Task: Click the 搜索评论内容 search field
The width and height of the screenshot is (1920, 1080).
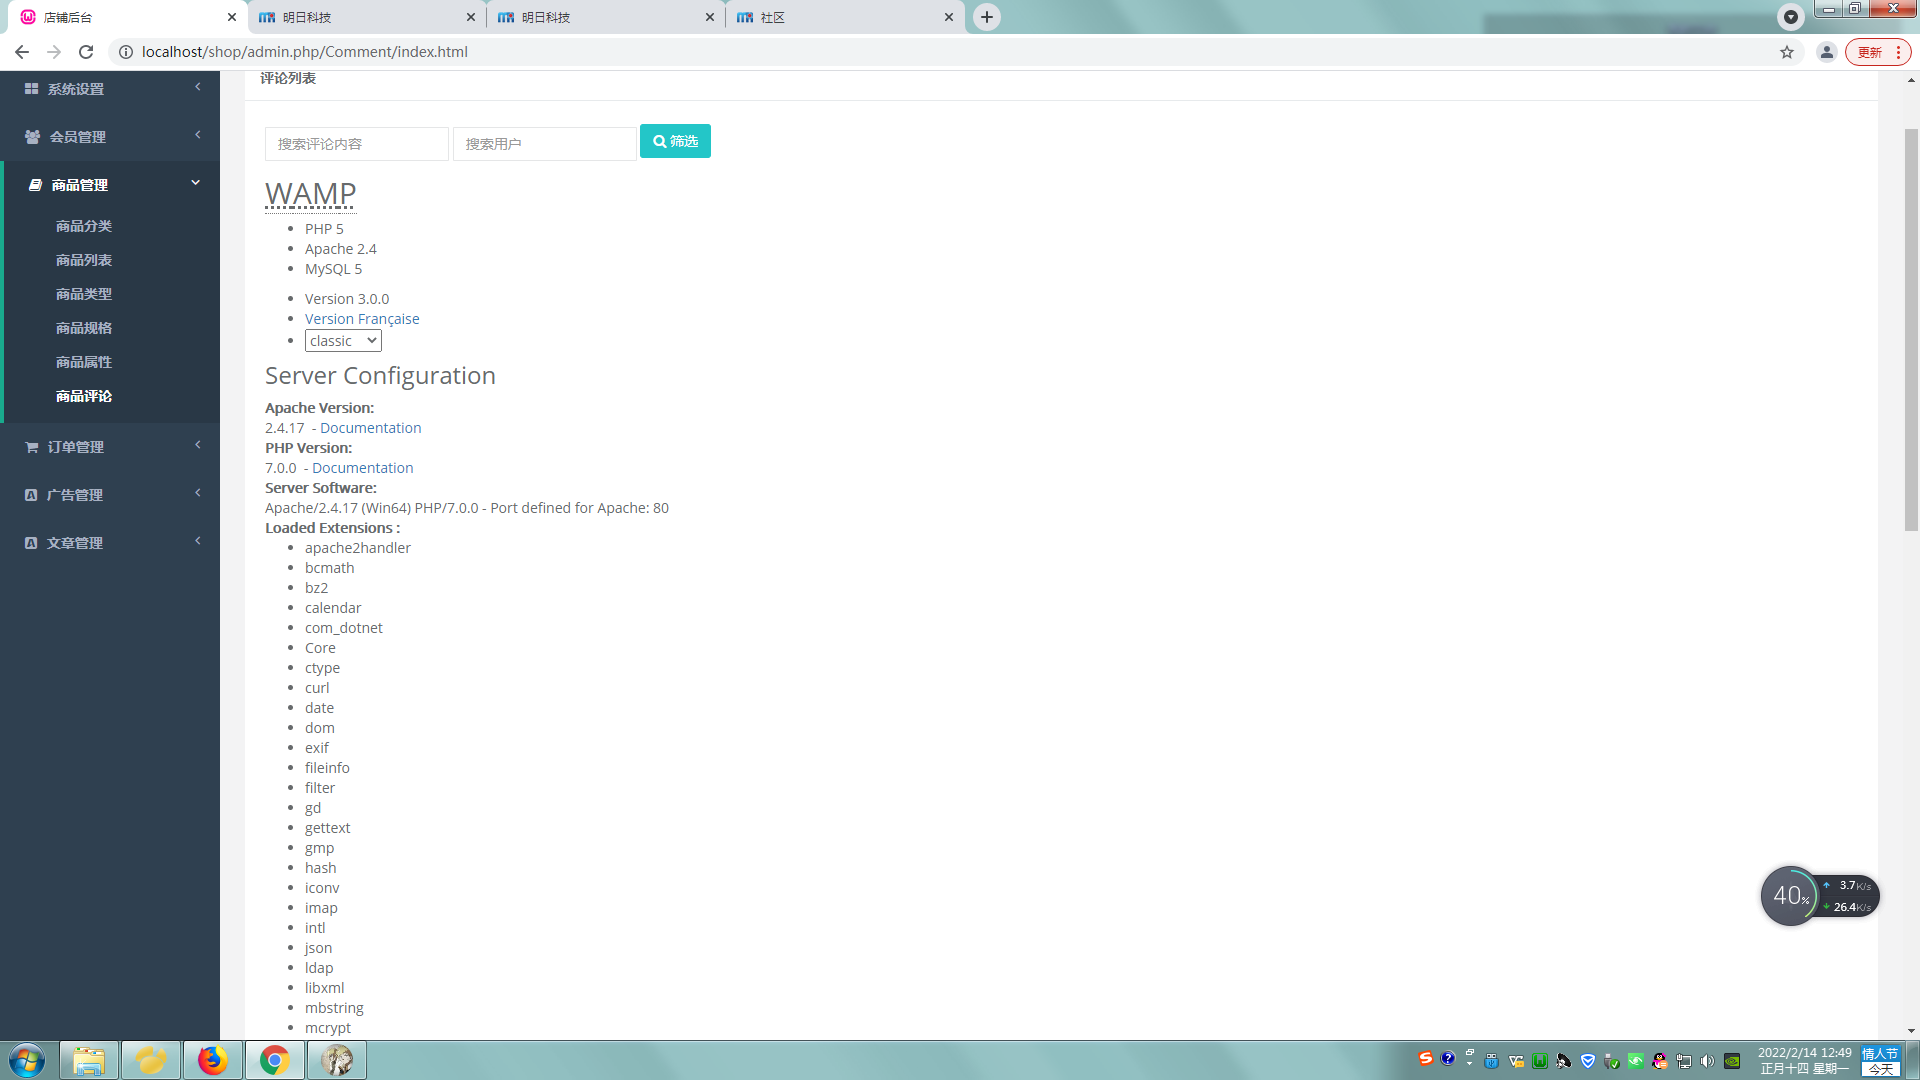Action: tap(356, 144)
